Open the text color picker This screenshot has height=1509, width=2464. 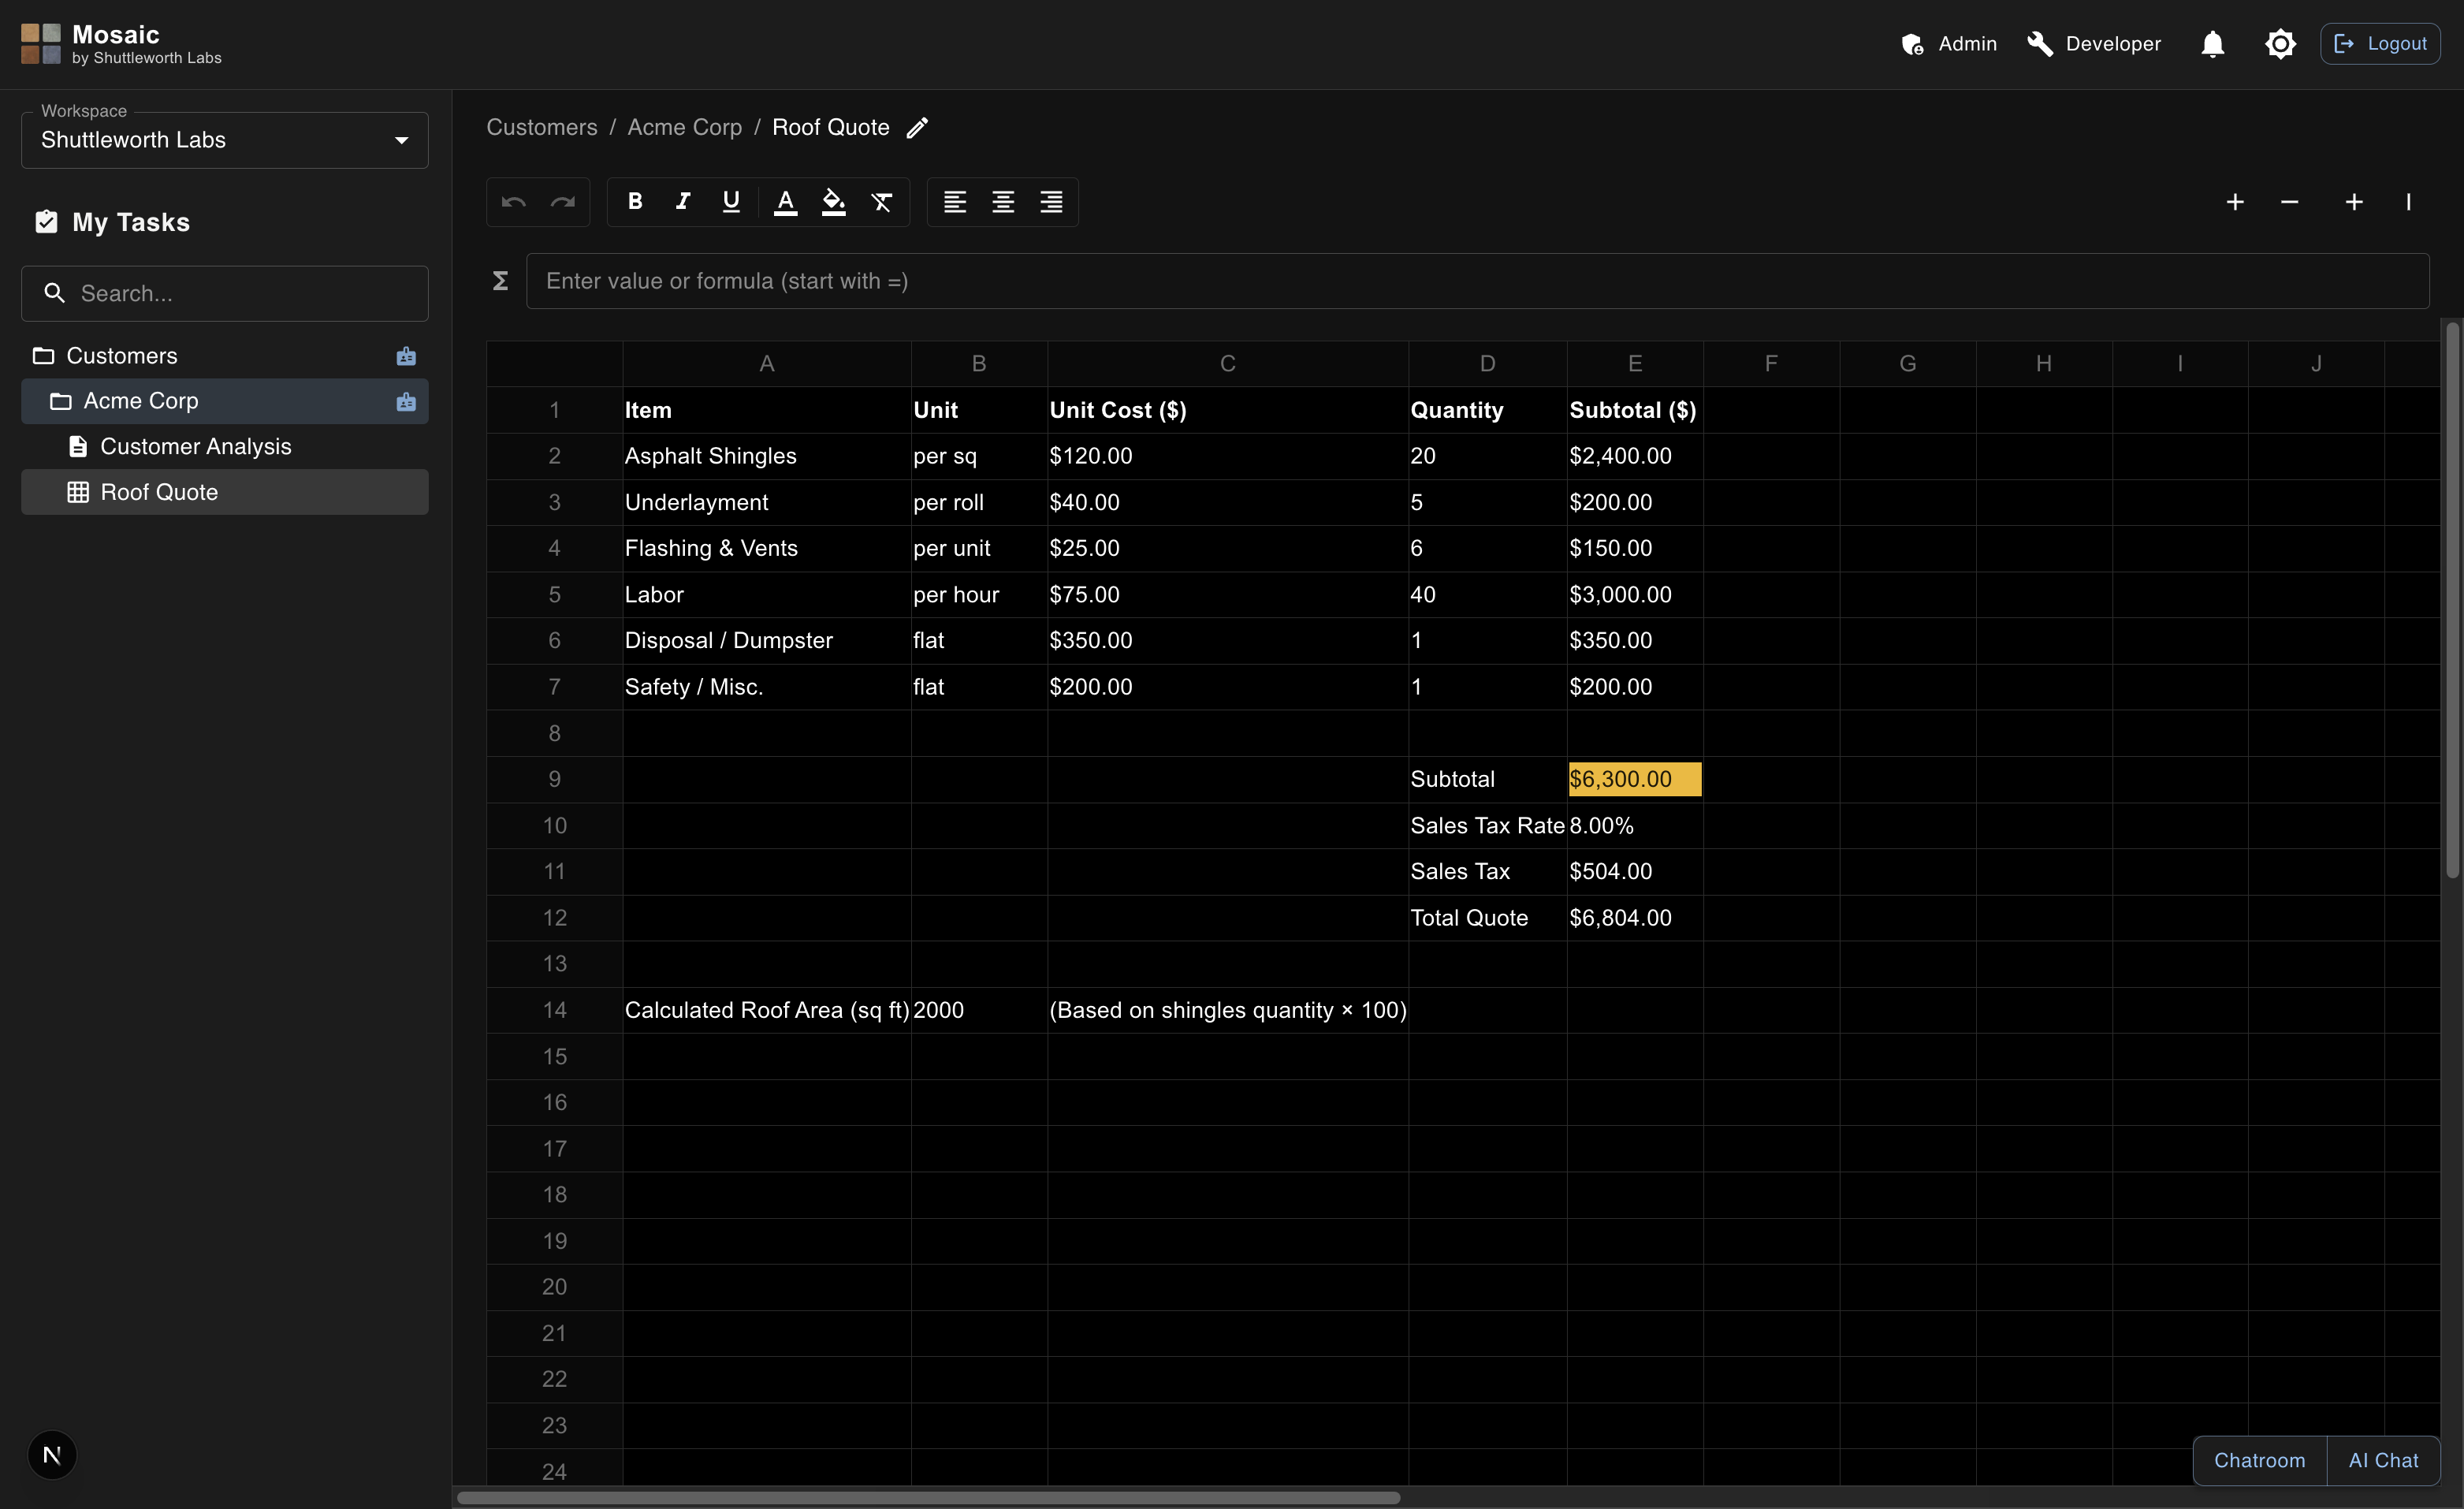point(785,202)
